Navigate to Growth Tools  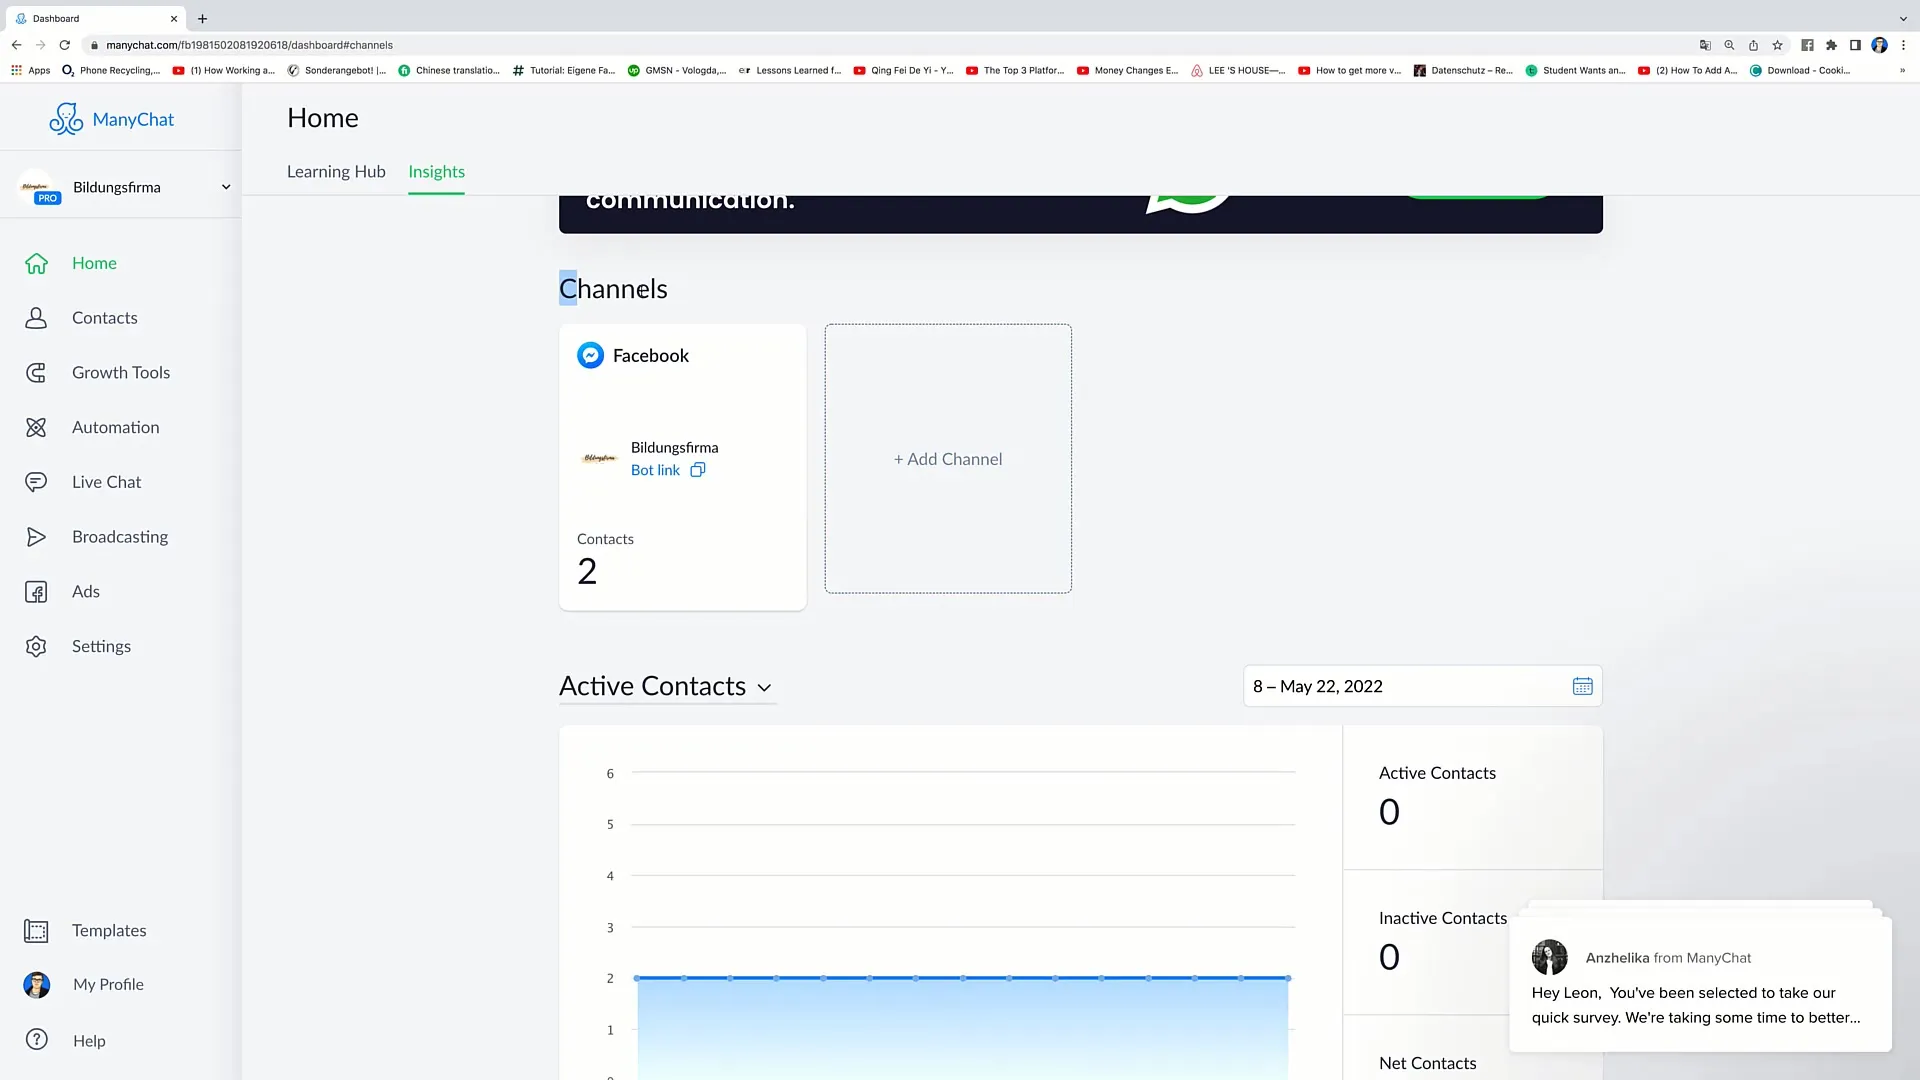[121, 372]
